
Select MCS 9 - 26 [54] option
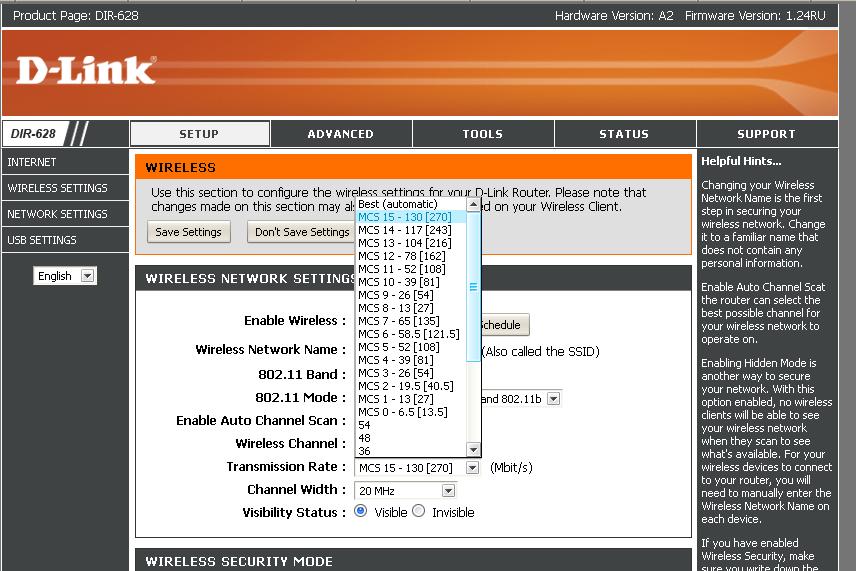[411, 295]
